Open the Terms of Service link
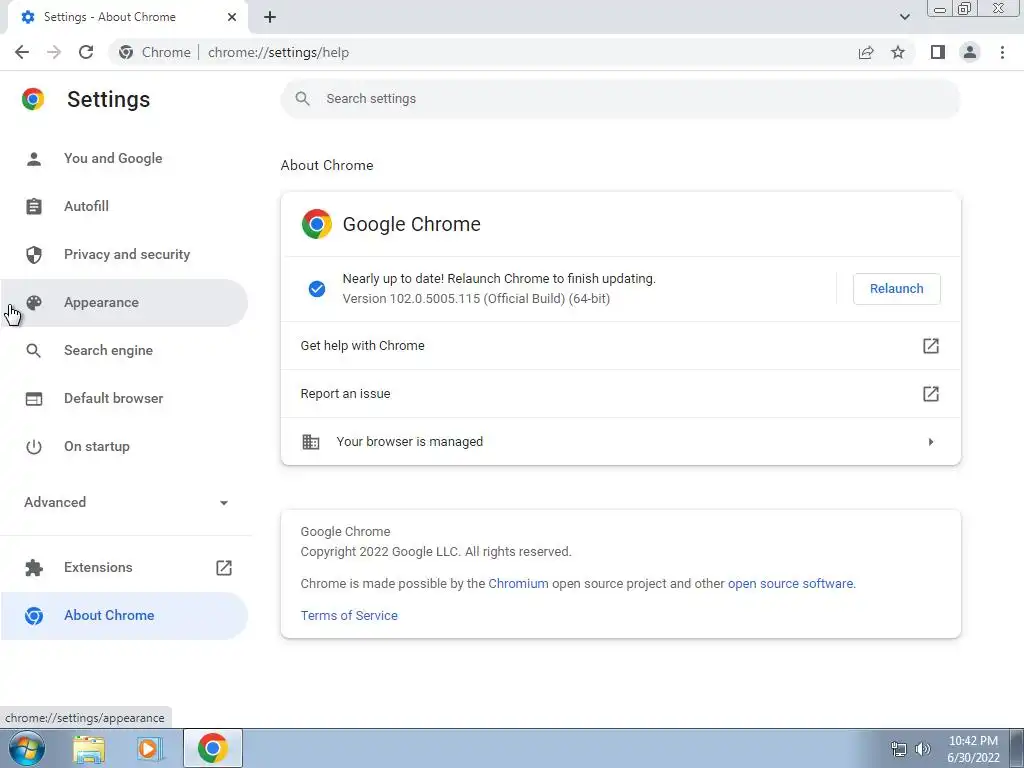Screen dimensions: 1024x768 349,615
